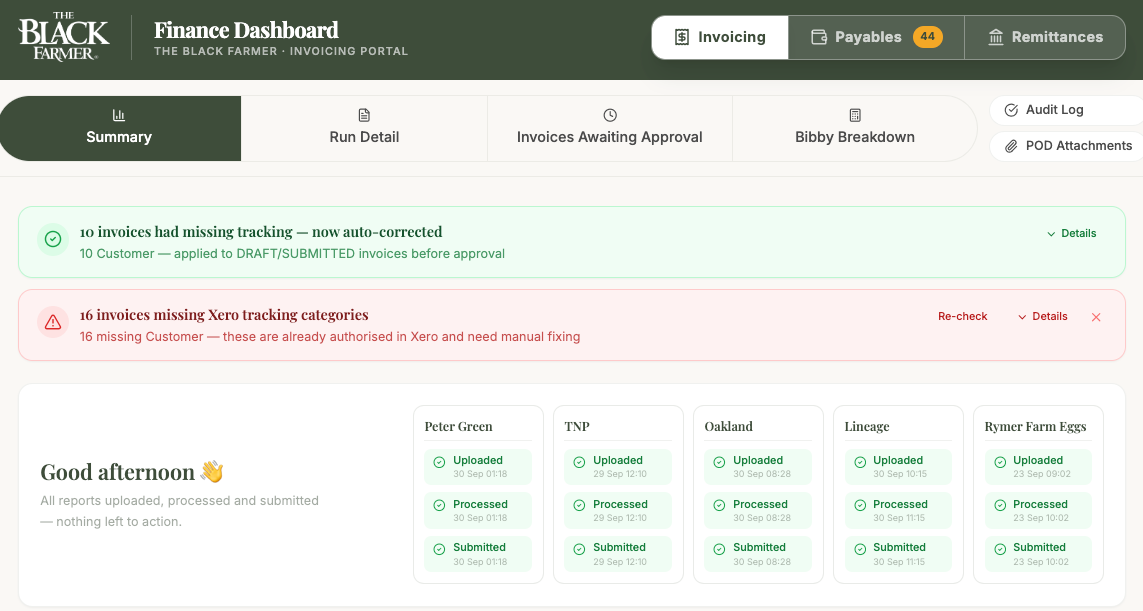Open the Run Detail tab
Viewport: 1143px width, 611px height.
364,128
